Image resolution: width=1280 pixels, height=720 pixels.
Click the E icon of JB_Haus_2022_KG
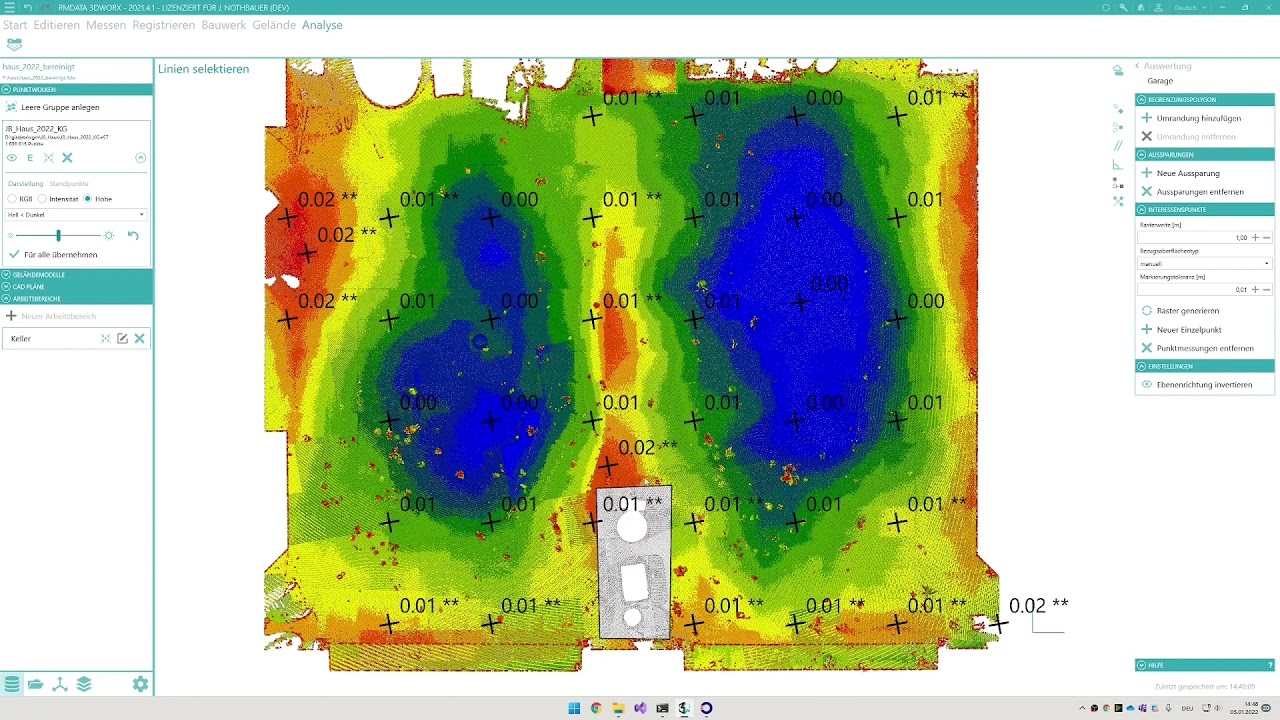[x=30, y=158]
